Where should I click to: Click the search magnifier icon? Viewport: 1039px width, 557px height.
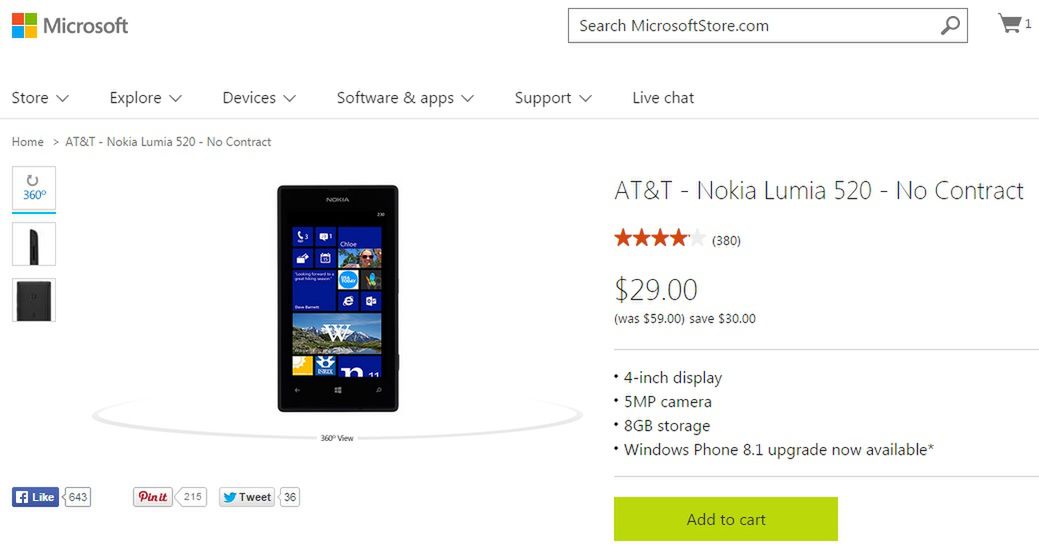point(950,26)
